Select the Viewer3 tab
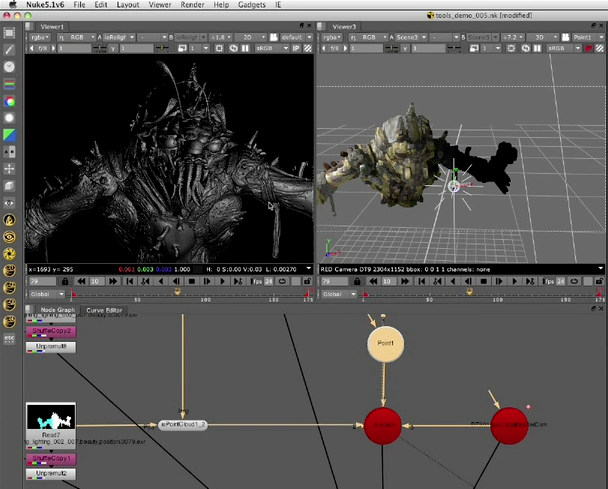This screenshot has height=489, width=608. tap(344, 26)
